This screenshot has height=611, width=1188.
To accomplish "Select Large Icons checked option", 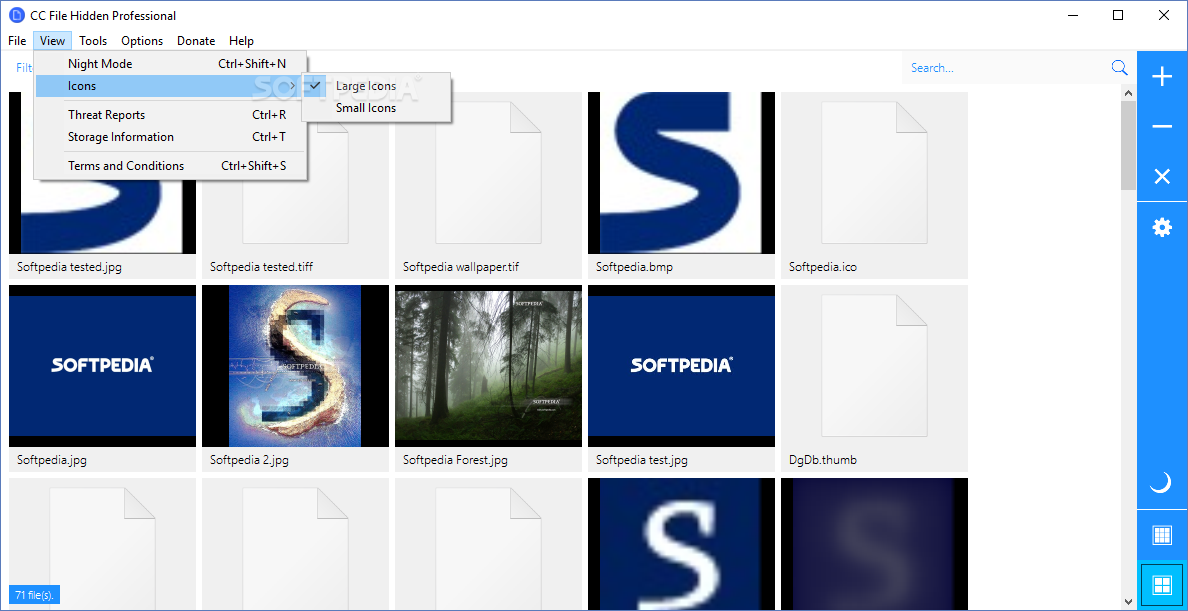I will (377, 86).
